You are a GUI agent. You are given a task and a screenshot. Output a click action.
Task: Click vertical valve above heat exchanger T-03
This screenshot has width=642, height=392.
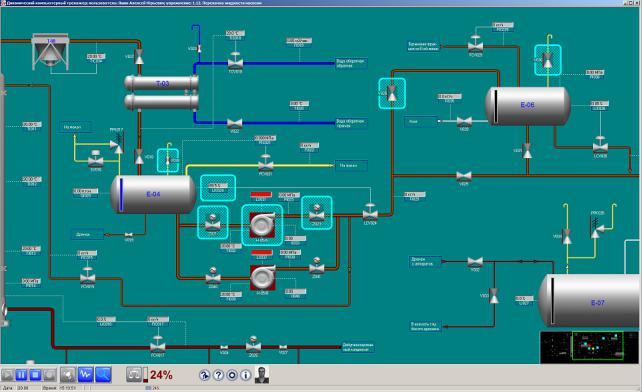pos(139,57)
